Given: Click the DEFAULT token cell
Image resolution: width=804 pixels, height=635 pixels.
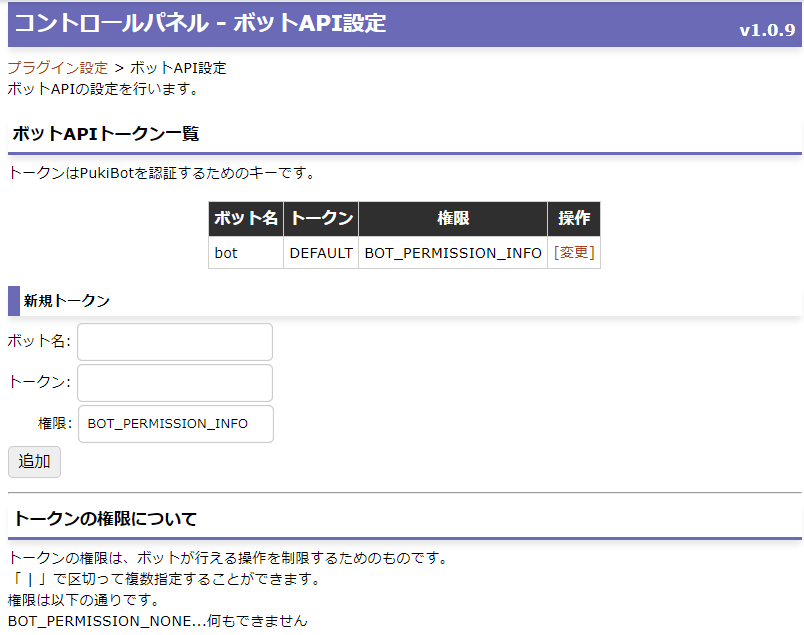Looking at the screenshot, I should click(x=321, y=253).
